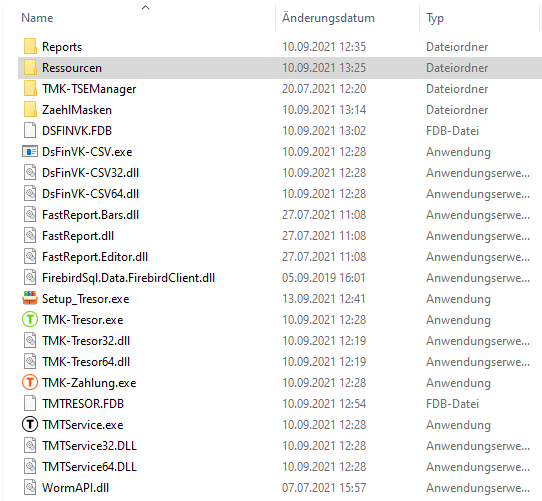Select the TMK-TSEManager folder icon
This screenshot has width=542, height=501.
click(30, 89)
